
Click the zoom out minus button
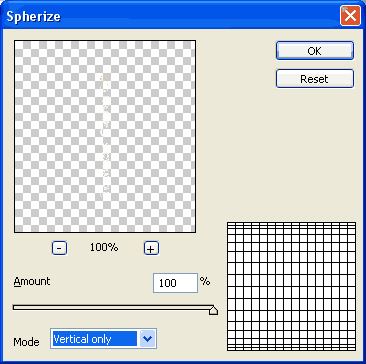click(x=59, y=248)
